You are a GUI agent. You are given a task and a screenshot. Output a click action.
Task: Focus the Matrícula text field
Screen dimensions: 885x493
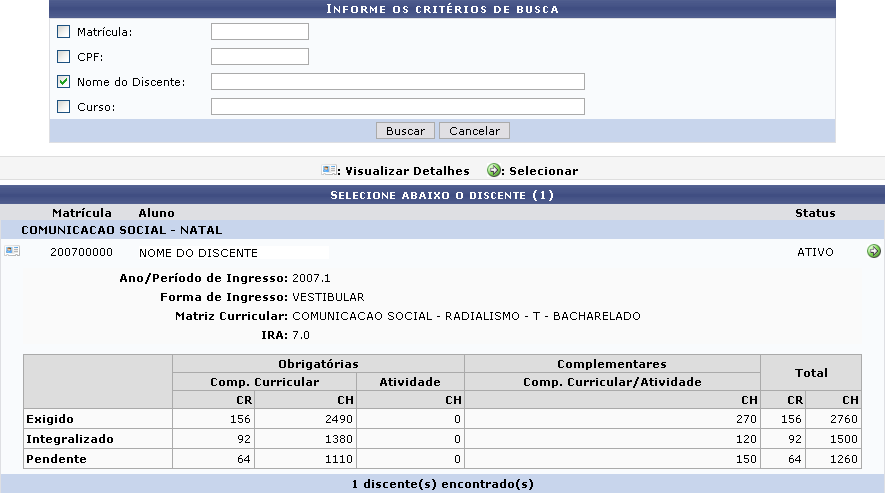click(x=260, y=32)
